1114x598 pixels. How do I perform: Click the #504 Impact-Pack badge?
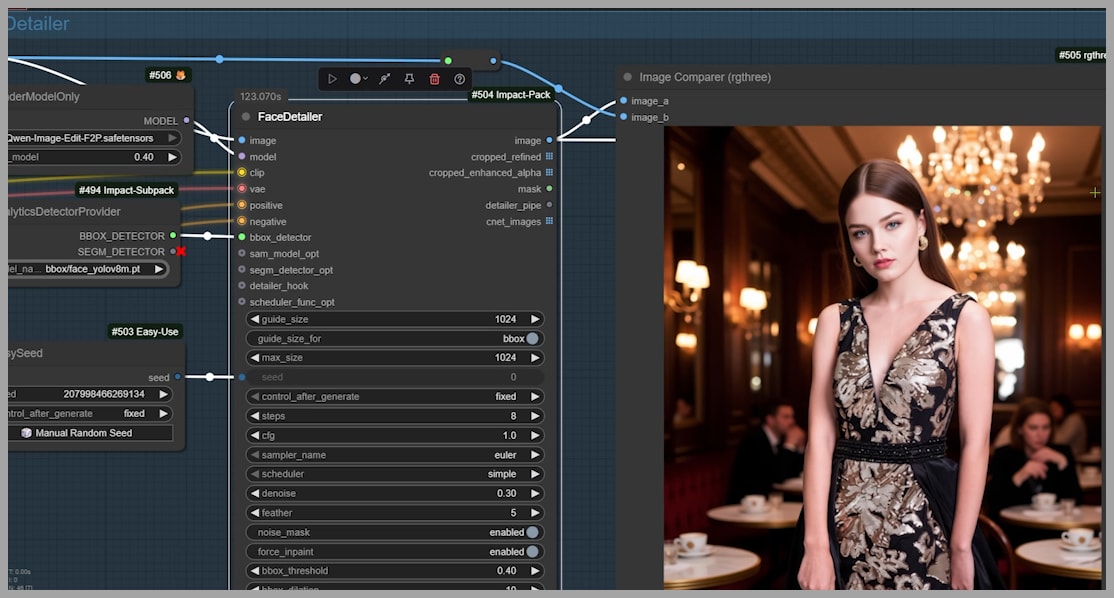tap(510, 95)
